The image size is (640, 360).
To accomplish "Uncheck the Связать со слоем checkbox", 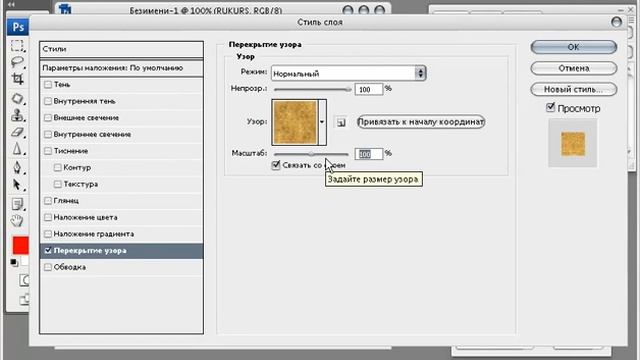I will coord(276,165).
